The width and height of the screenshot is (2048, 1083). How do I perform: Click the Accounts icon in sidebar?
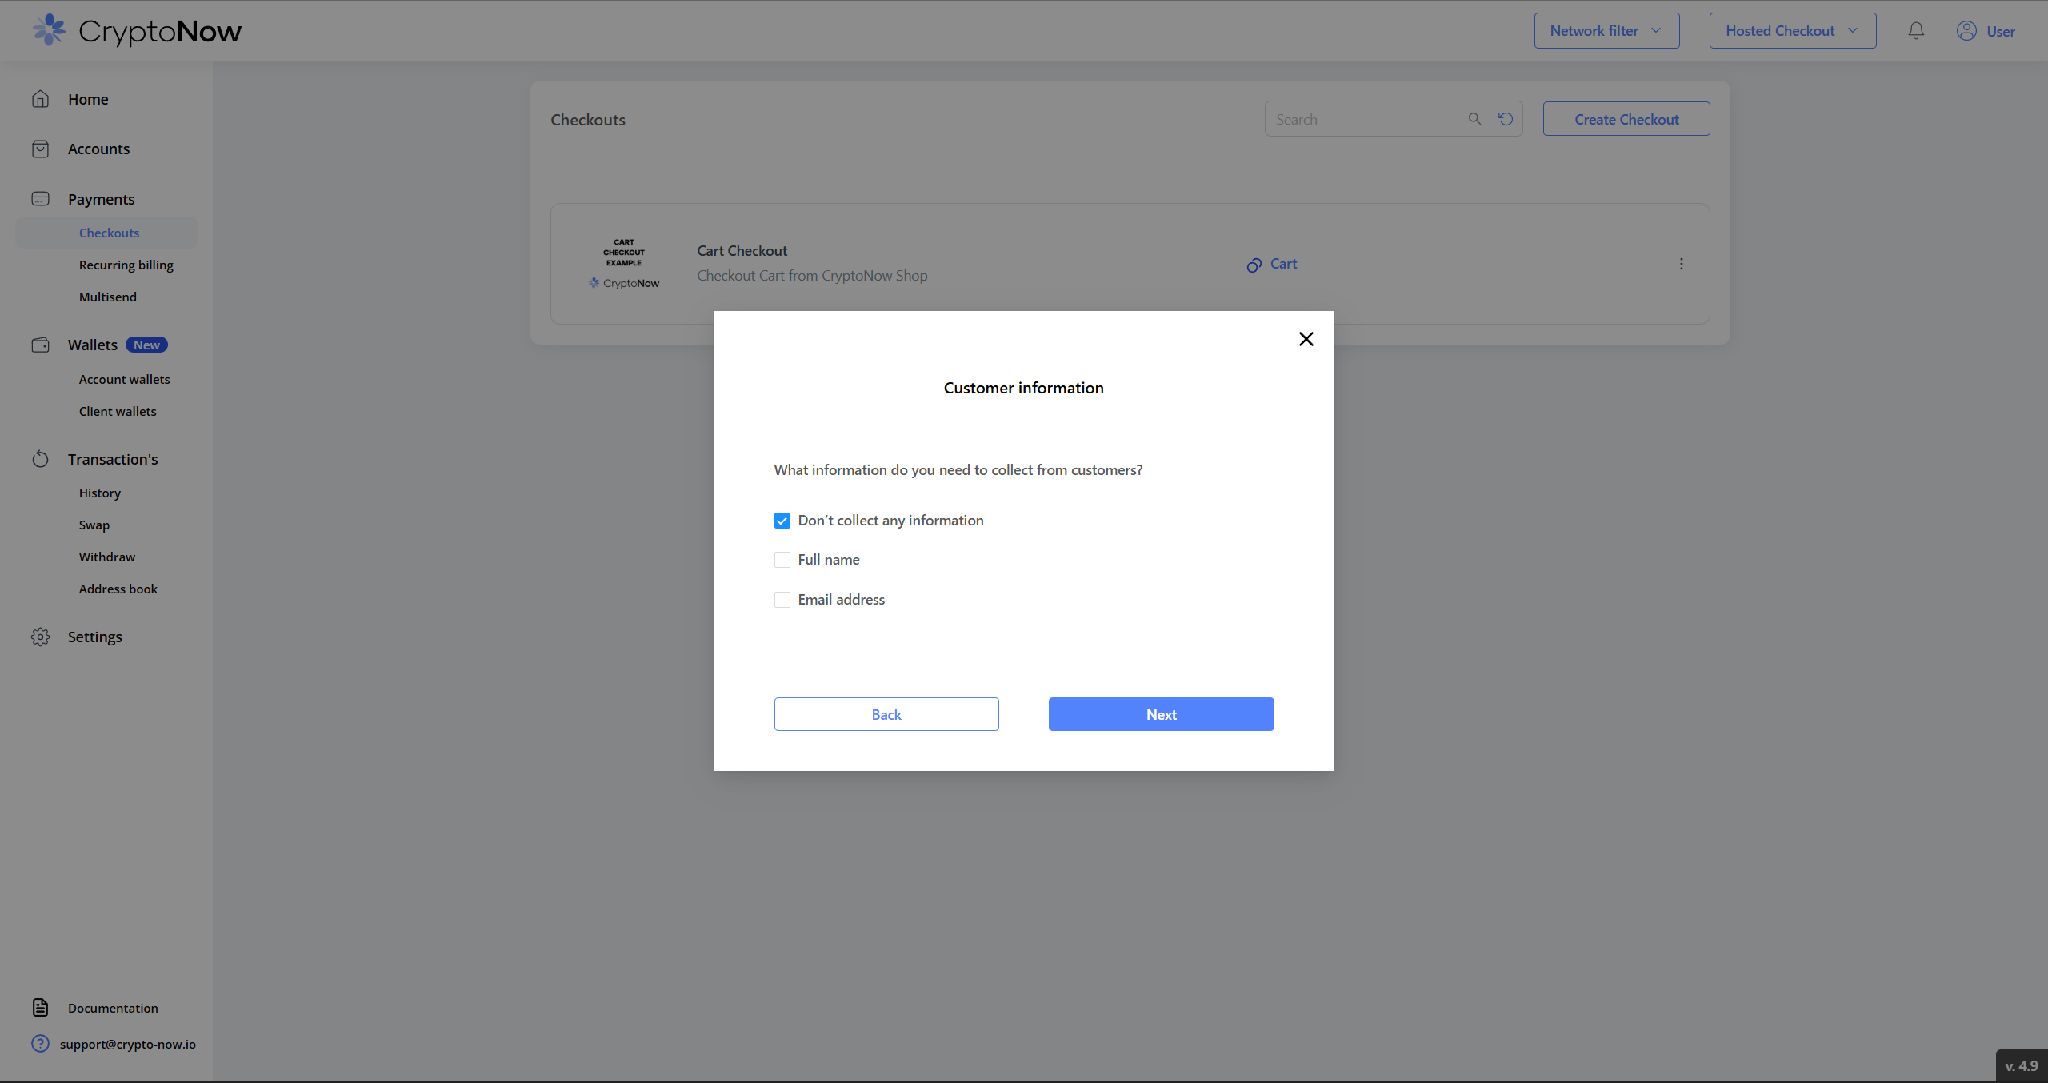pyautogui.click(x=41, y=149)
